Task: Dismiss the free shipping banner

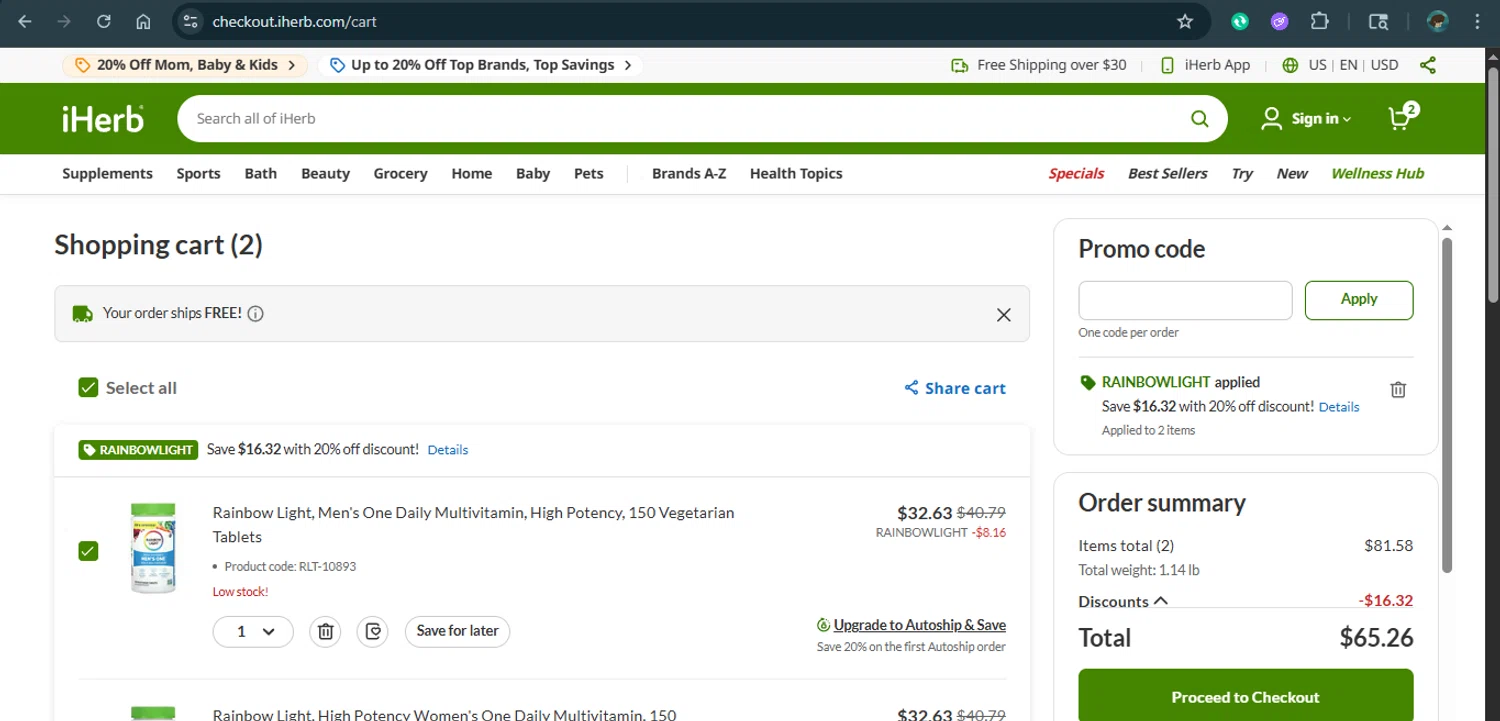Action: click(1004, 315)
